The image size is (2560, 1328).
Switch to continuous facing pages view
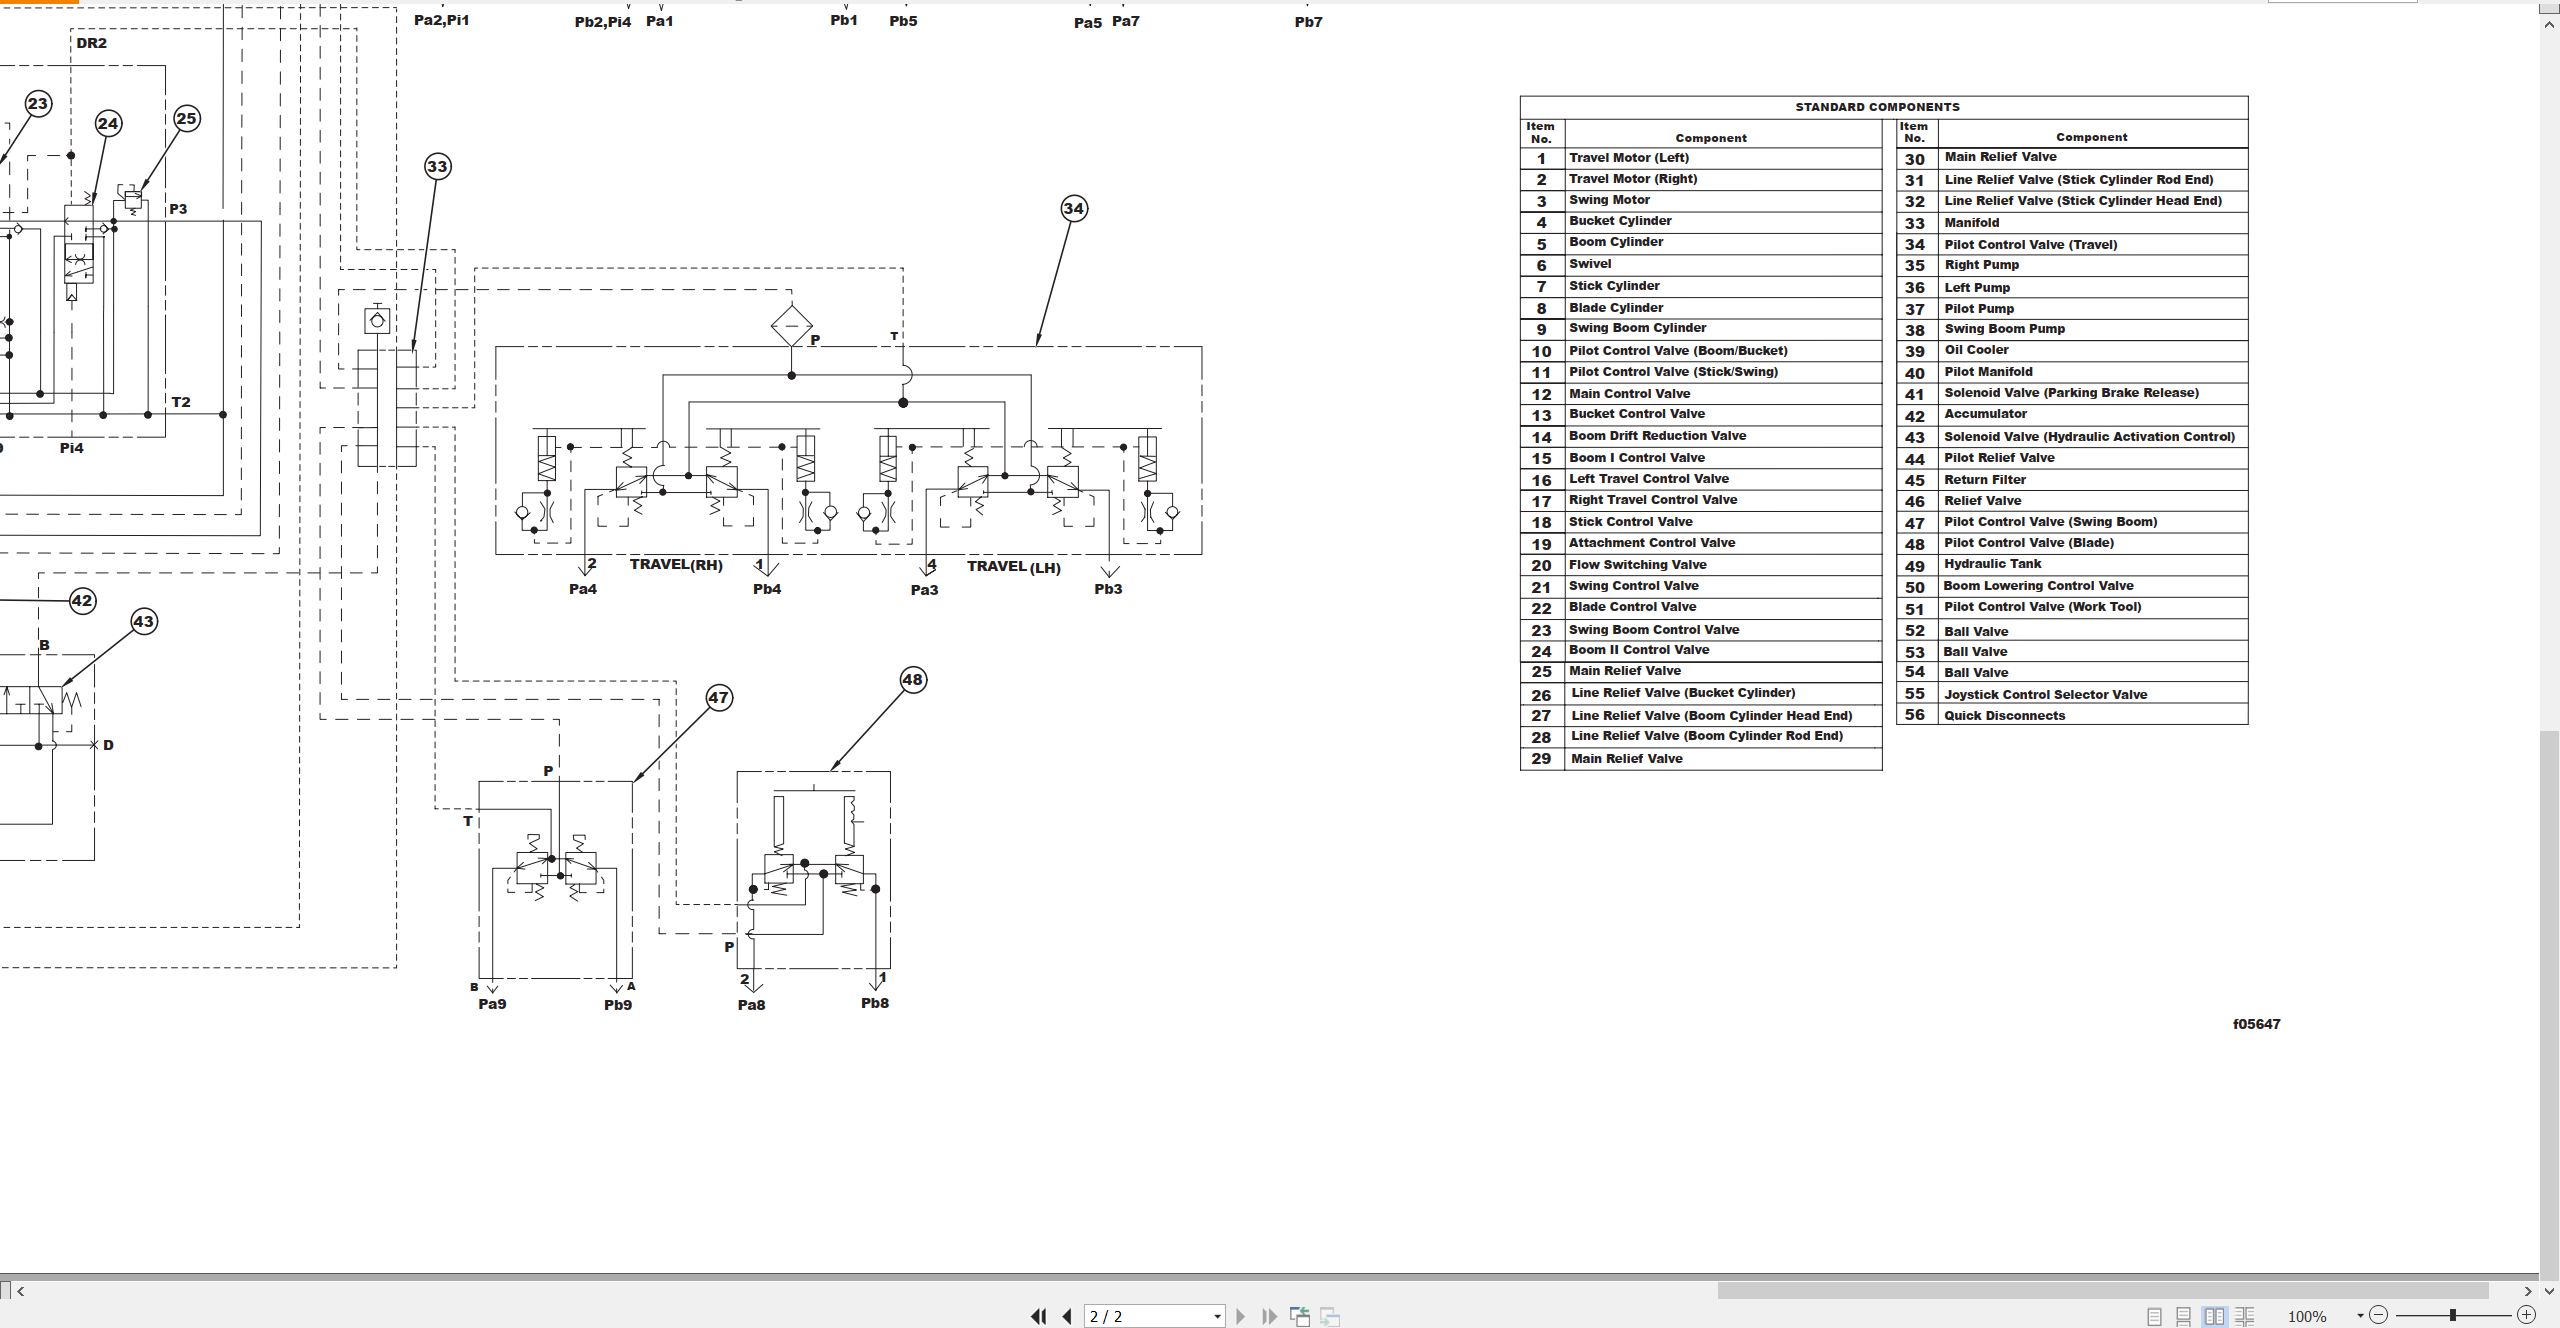pos(2244,1316)
